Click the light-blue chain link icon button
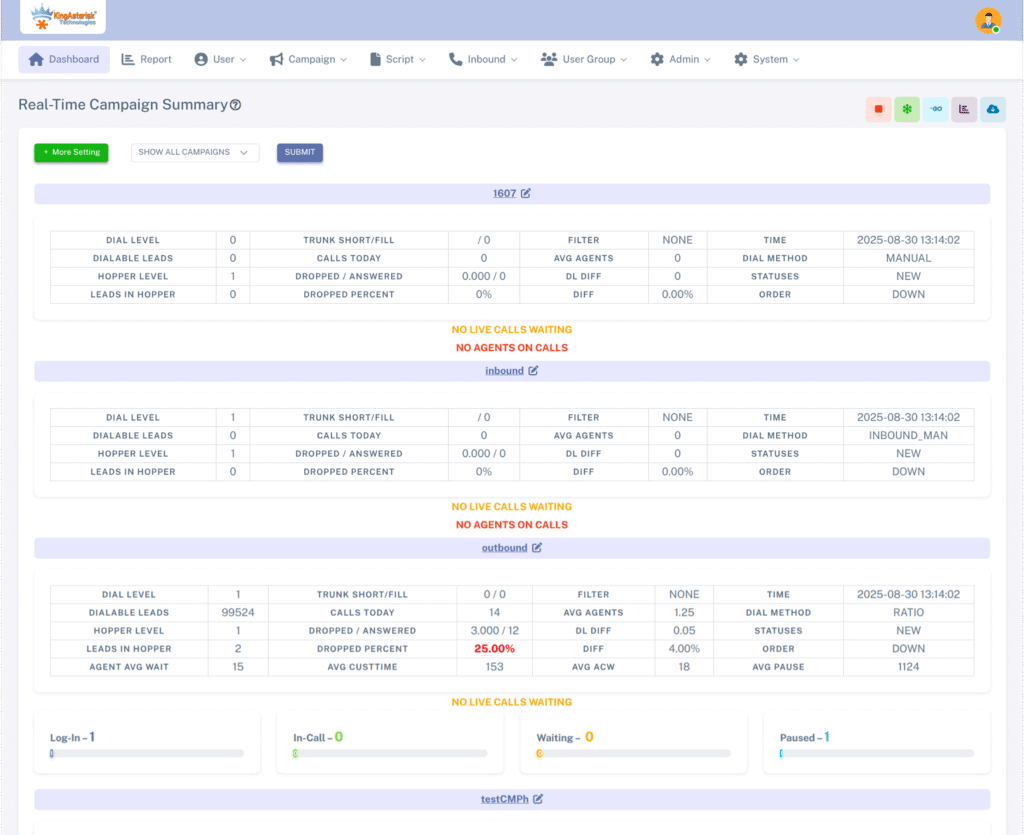 pyautogui.click(x=936, y=109)
